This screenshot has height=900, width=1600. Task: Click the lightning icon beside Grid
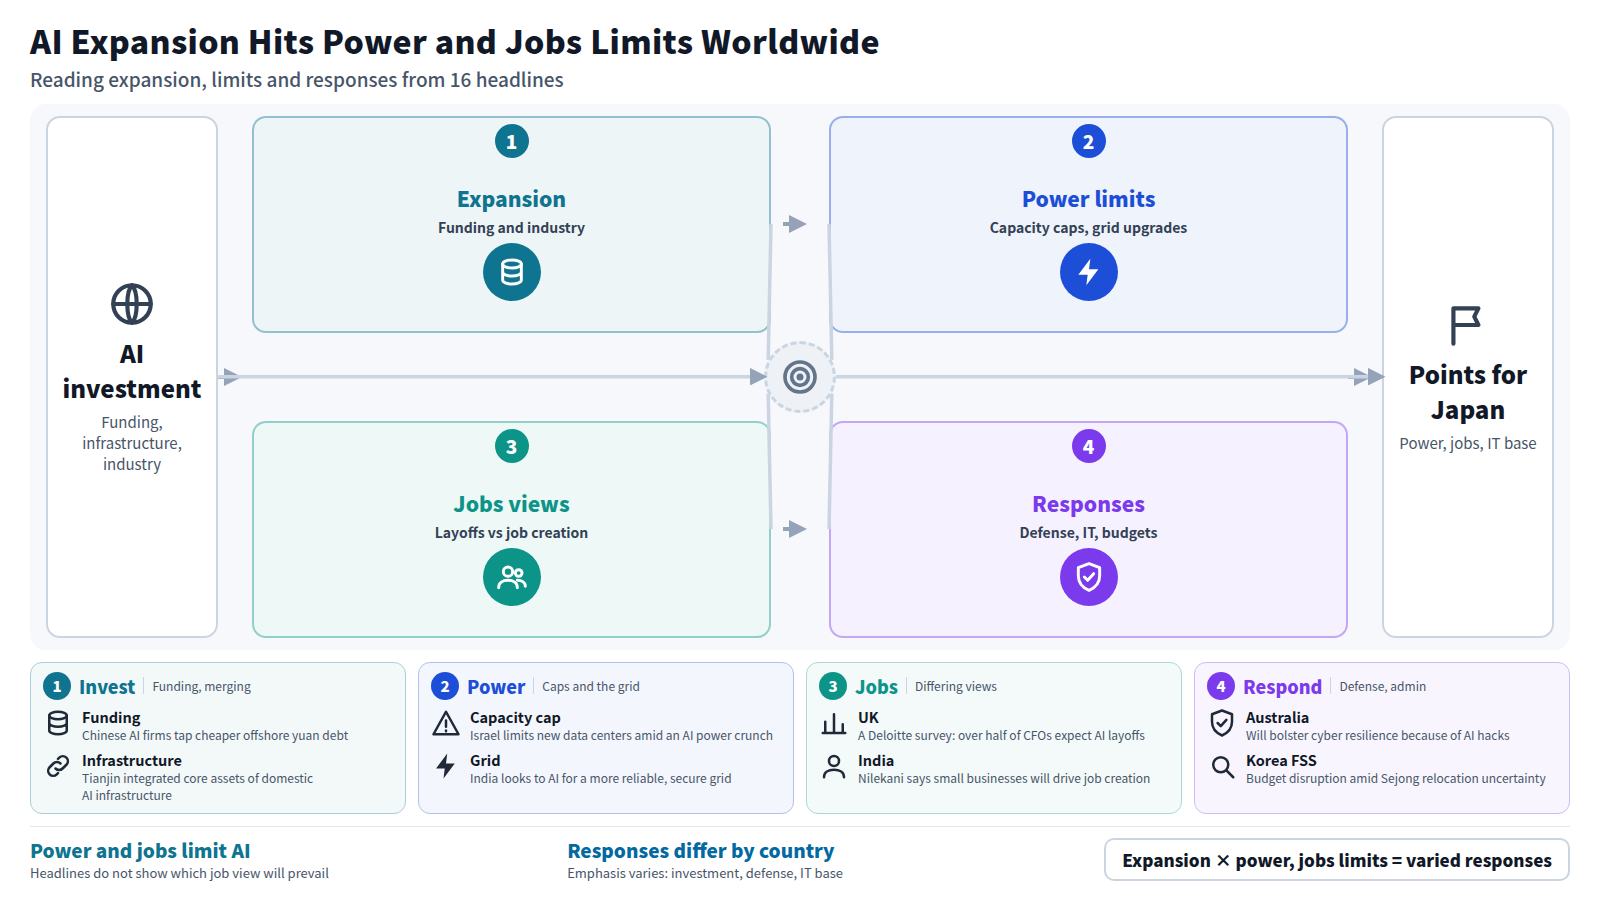click(446, 766)
